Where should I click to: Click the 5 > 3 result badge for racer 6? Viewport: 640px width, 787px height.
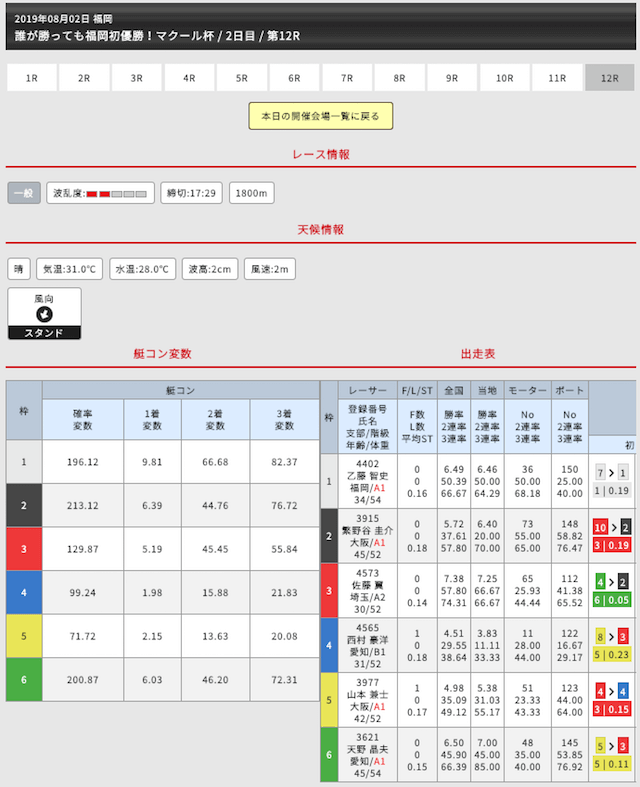click(x=611, y=746)
